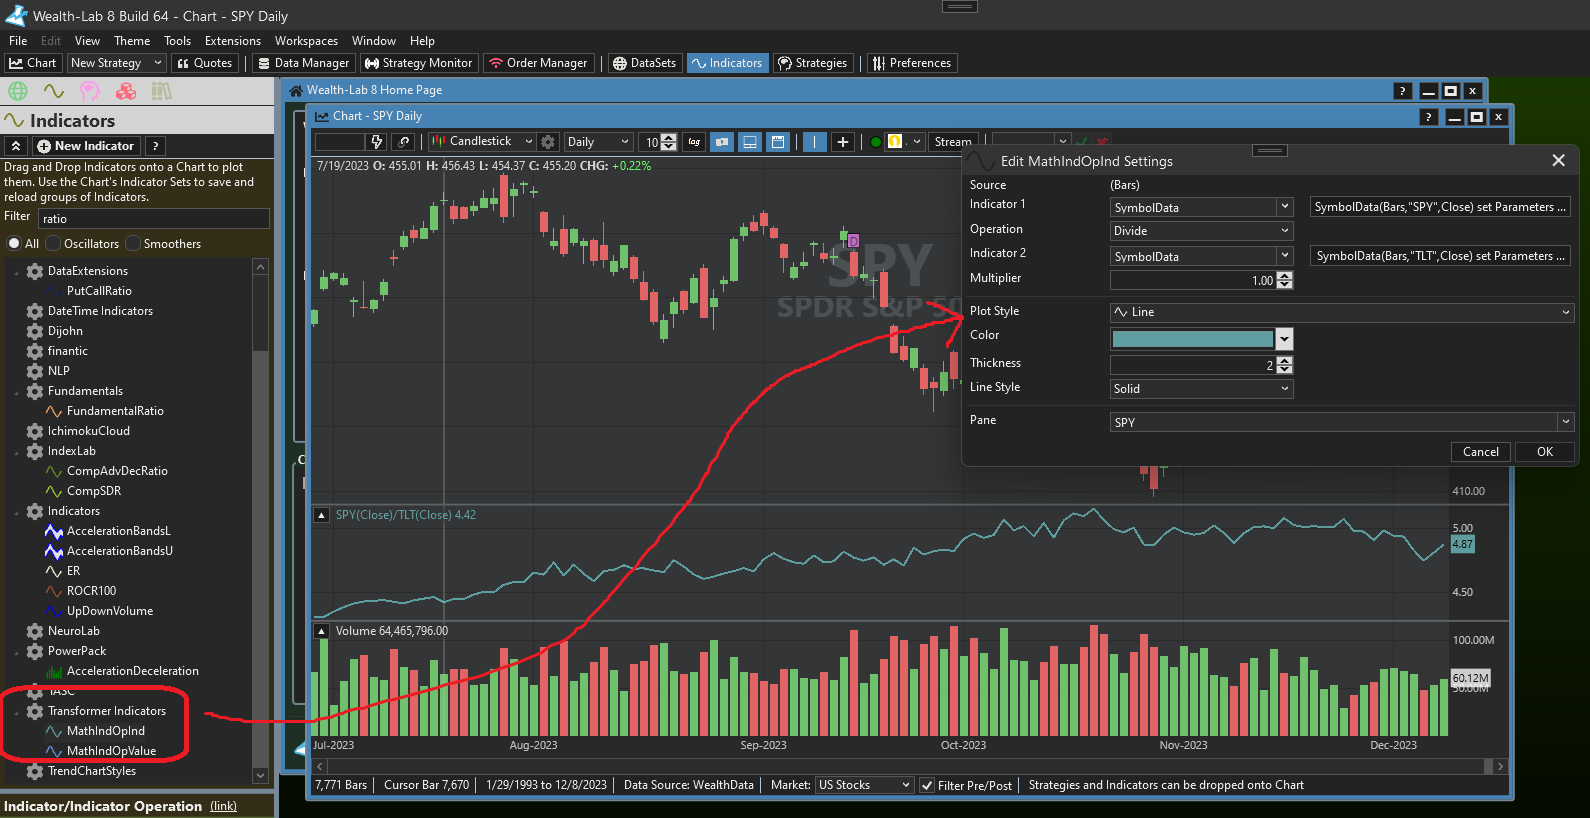Open Candlestick chart style dropdown
The height and width of the screenshot is (818, 1590).
[x=482, y=142]
